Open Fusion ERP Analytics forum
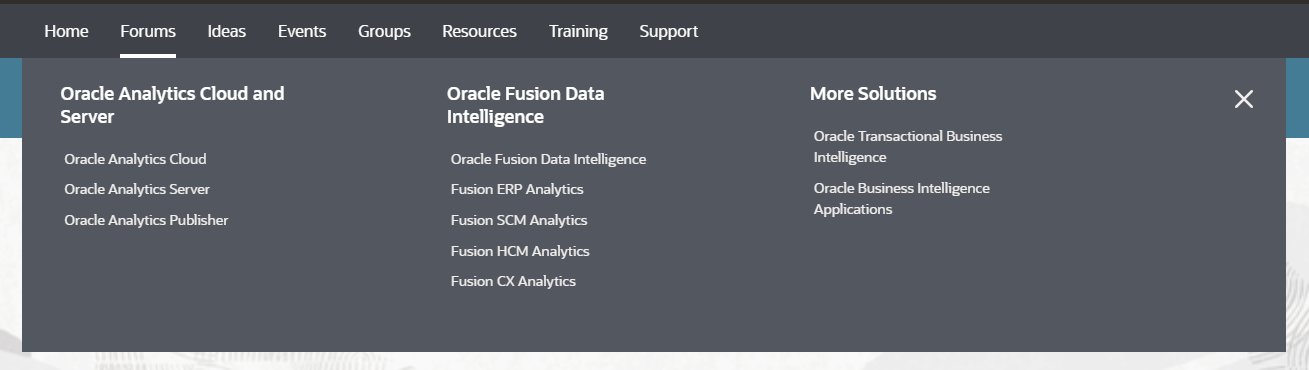The width and height of the screenshot is (1309, 370). pyautogui.click(x=517, y=189)
